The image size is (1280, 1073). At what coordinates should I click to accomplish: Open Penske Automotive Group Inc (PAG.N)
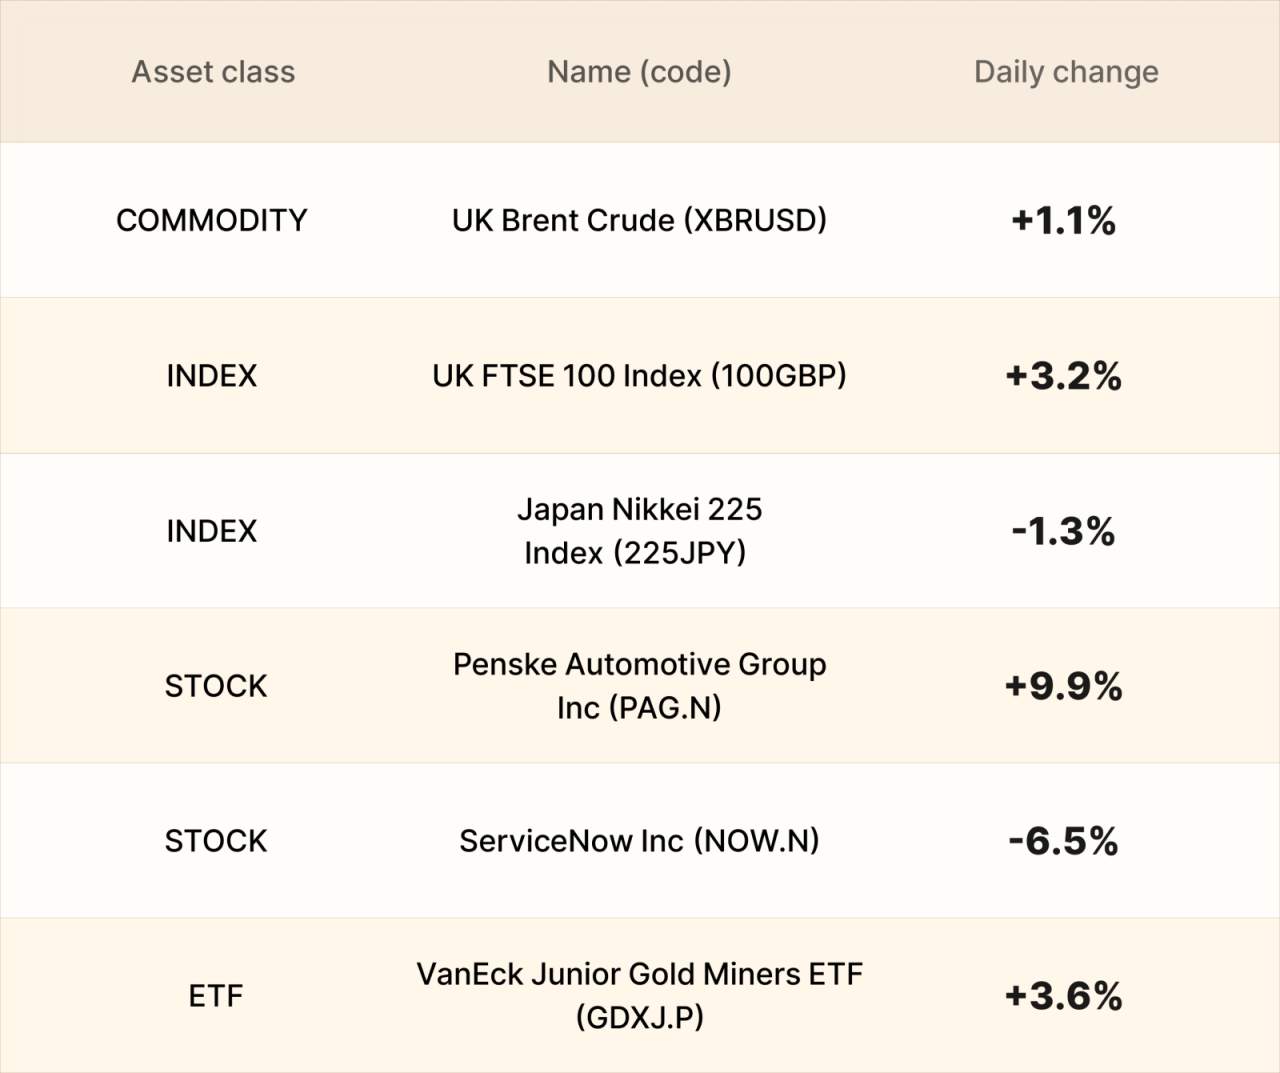click(x=639, y=686)
